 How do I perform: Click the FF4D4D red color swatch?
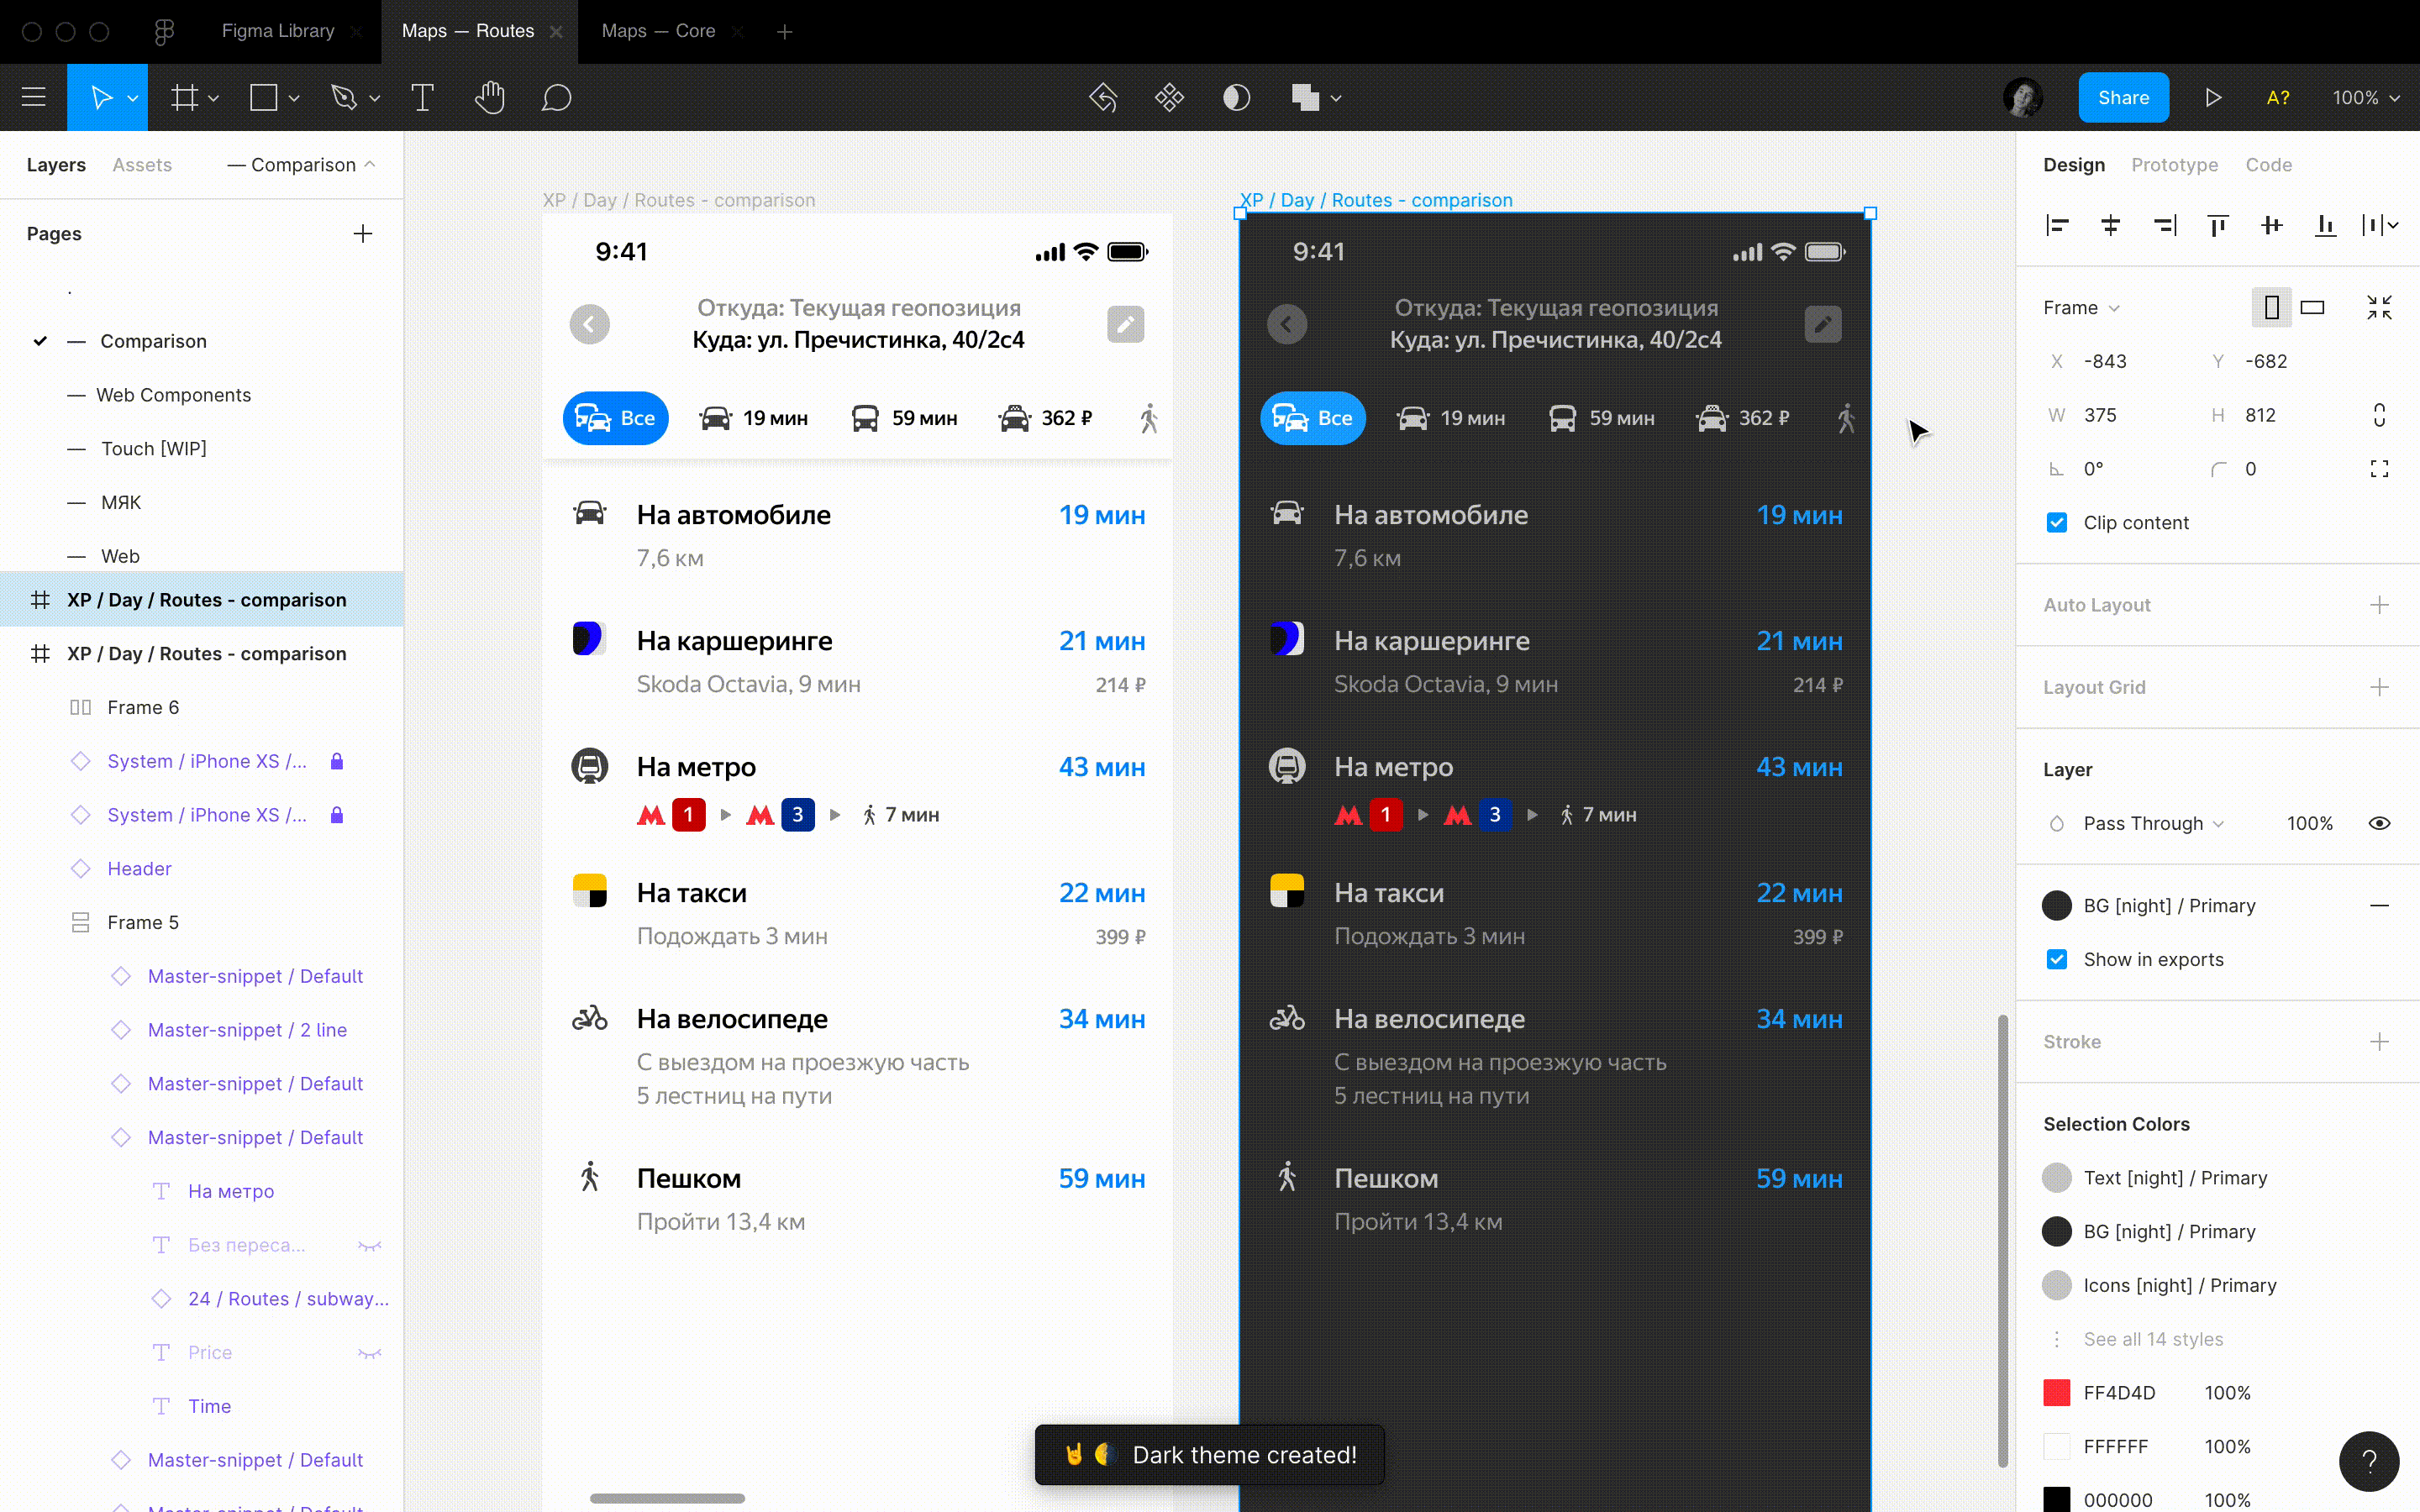[x=2057, y=1393]
